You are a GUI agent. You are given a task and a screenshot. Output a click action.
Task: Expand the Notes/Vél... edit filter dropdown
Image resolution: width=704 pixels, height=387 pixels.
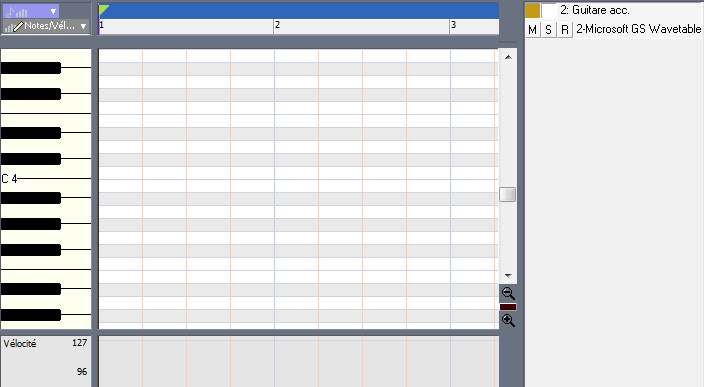pyautogui.click(x=83, y=26)
